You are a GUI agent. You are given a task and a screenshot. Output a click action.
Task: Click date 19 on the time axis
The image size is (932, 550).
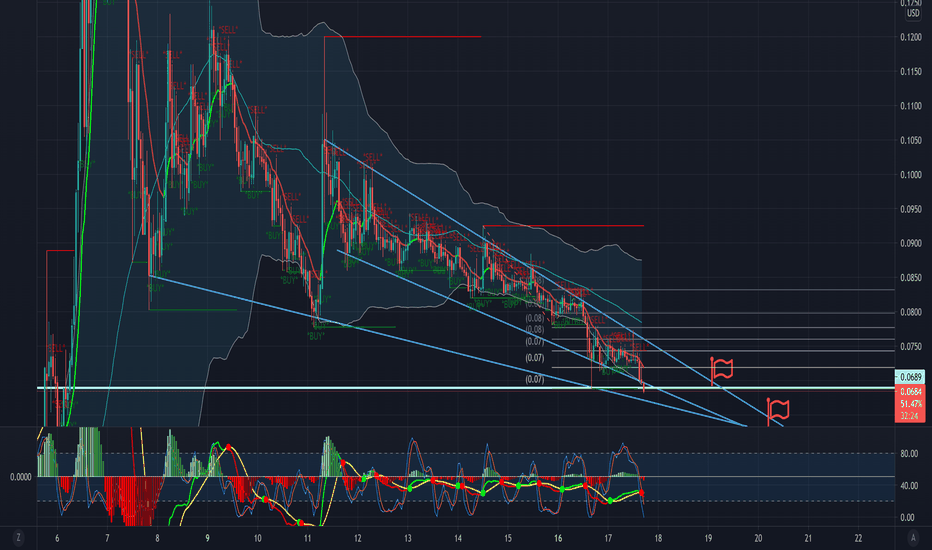[708, 538]
